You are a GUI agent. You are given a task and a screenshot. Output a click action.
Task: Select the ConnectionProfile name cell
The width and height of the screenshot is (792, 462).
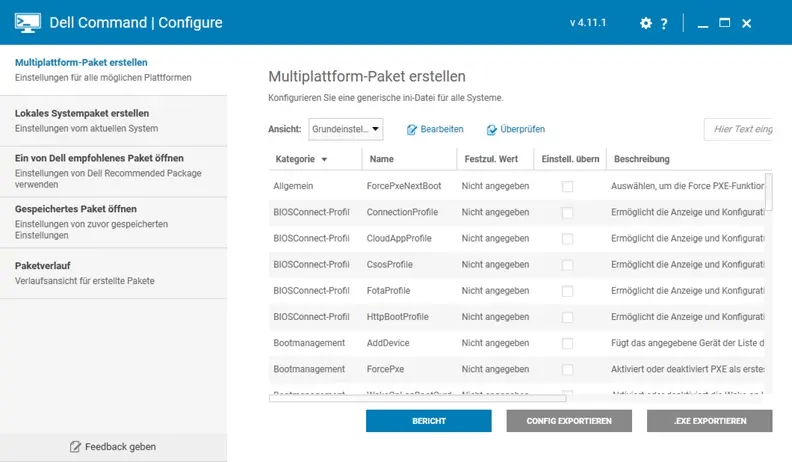(402, 212)
